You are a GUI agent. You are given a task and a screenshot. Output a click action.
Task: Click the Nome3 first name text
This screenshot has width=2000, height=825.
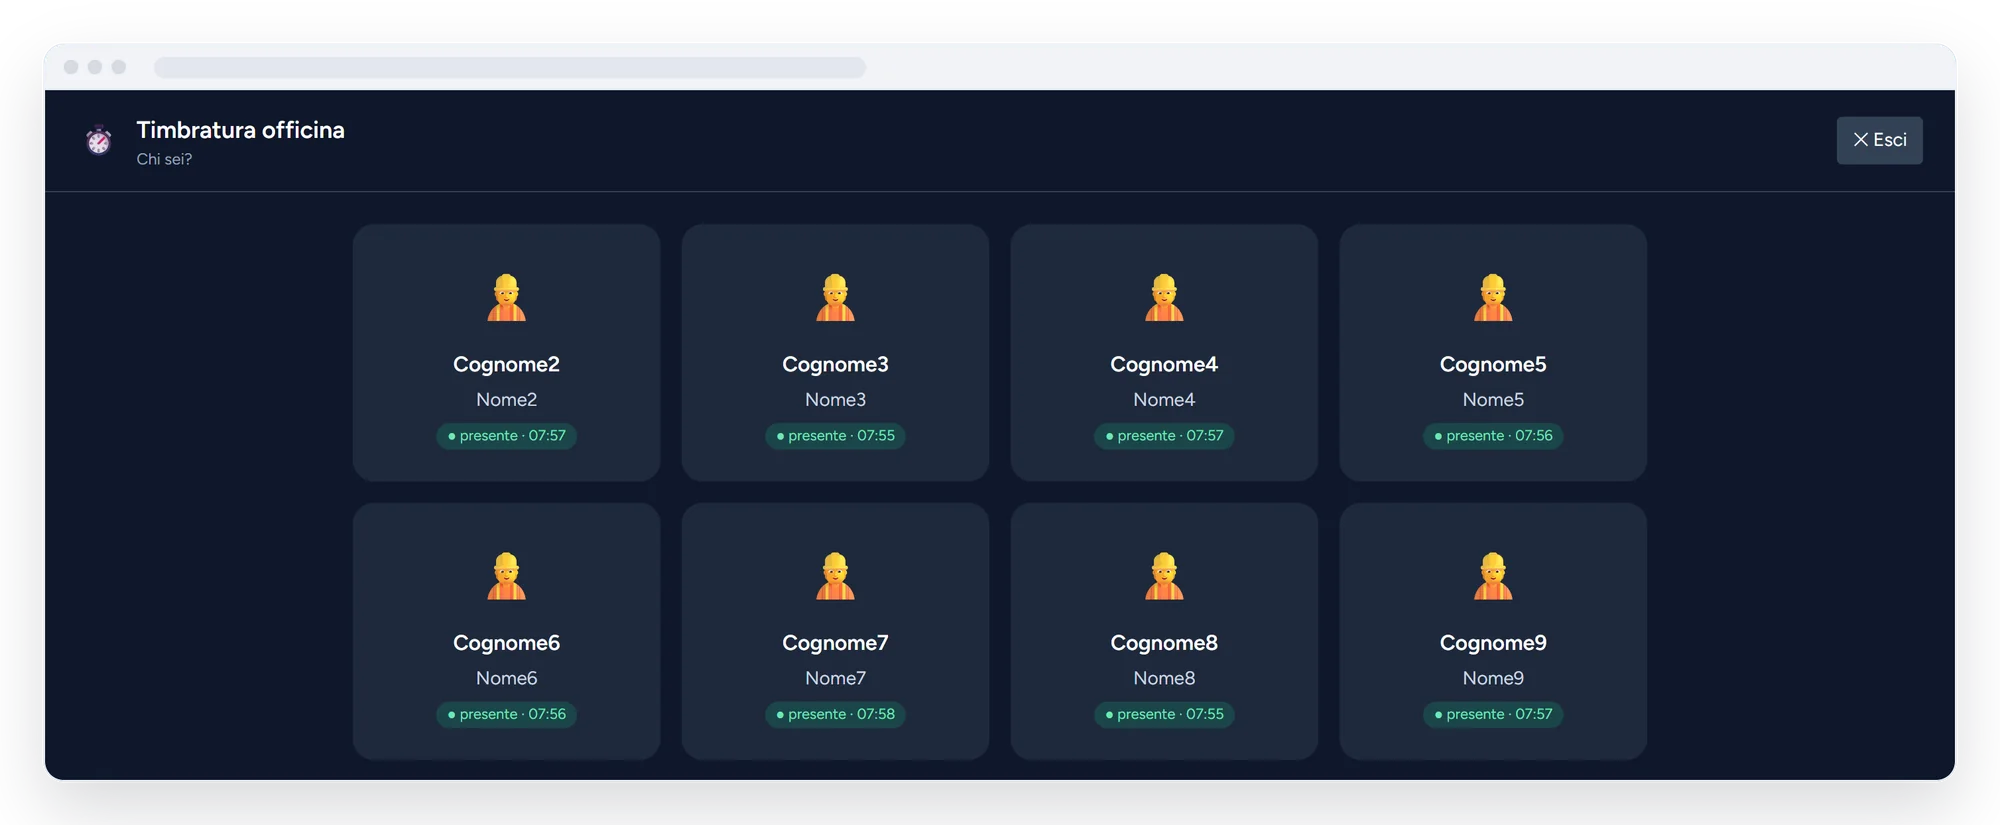point(835,400)
